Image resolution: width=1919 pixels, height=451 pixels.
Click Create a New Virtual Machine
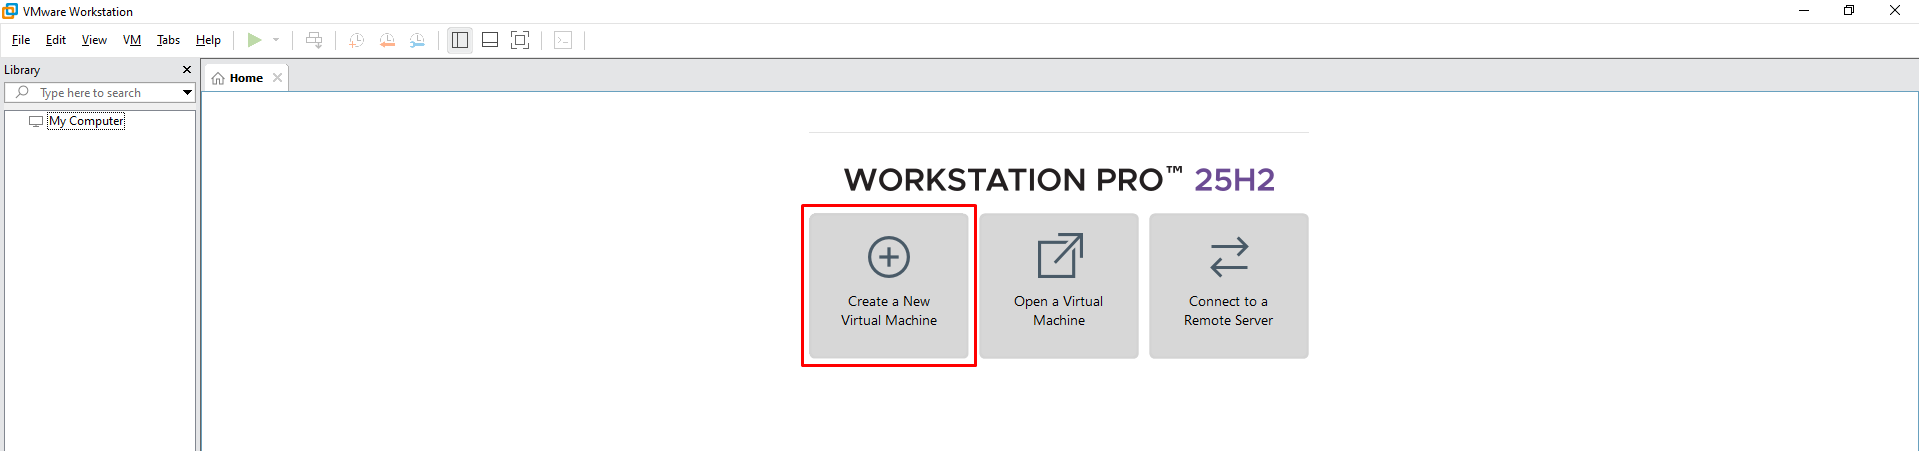click(x=889, y=286)
